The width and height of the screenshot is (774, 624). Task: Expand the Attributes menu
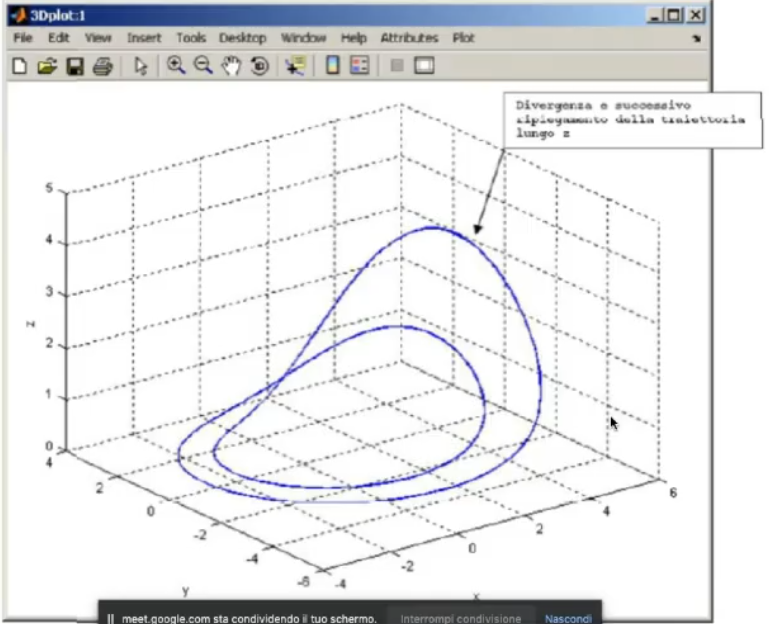409,38
